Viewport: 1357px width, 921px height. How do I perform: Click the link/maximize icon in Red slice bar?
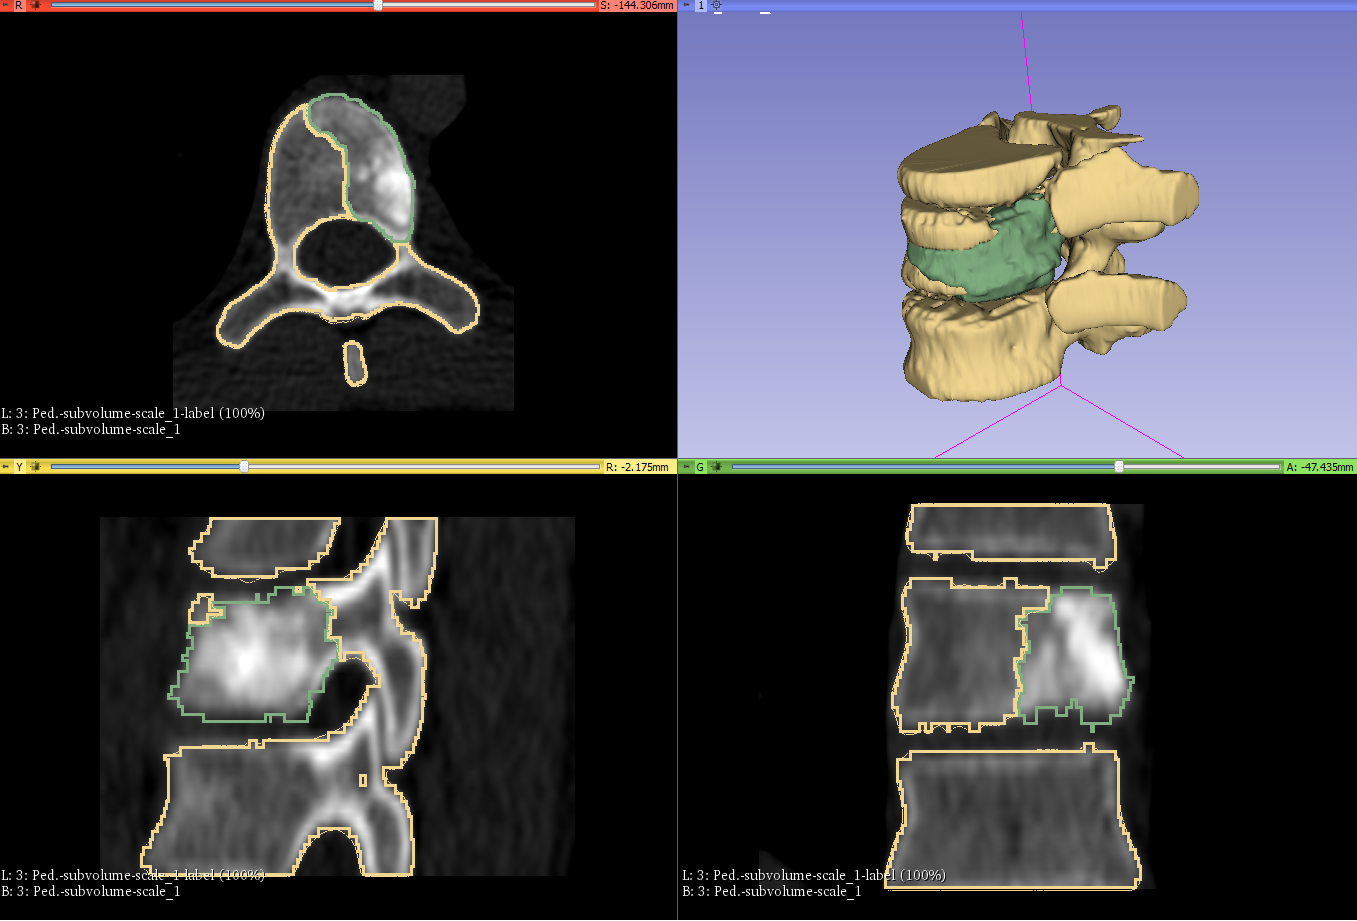(36, 6)
